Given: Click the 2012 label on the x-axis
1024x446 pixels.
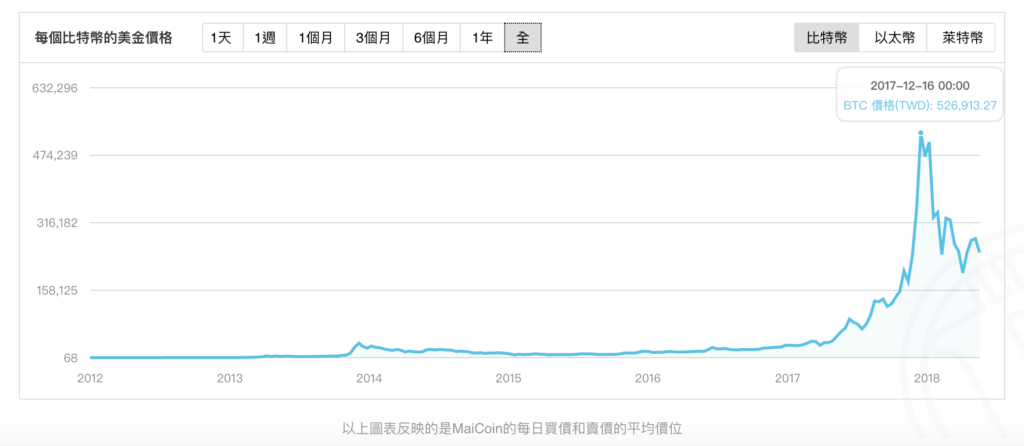Looking at the screenshot, I should coord(90,378).
